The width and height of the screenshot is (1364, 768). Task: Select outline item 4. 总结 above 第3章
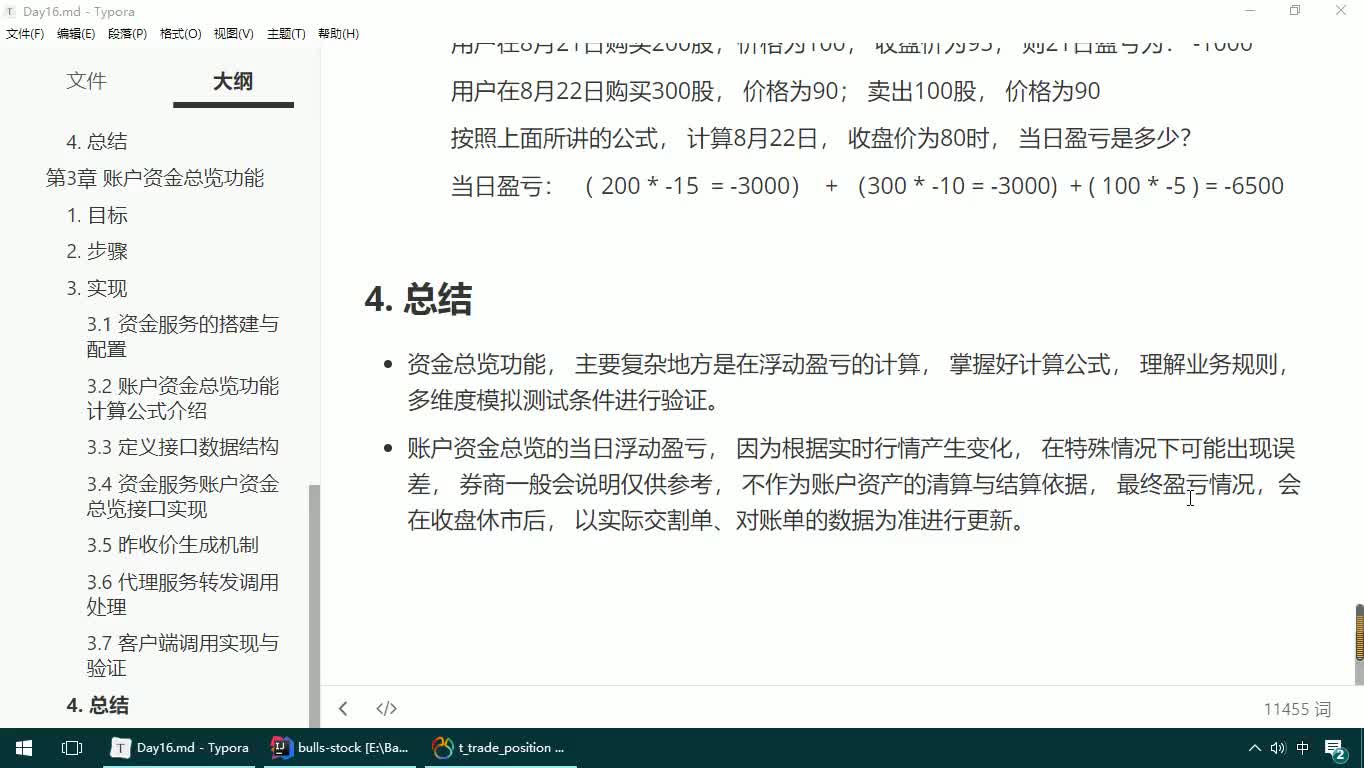coord(97,141)
